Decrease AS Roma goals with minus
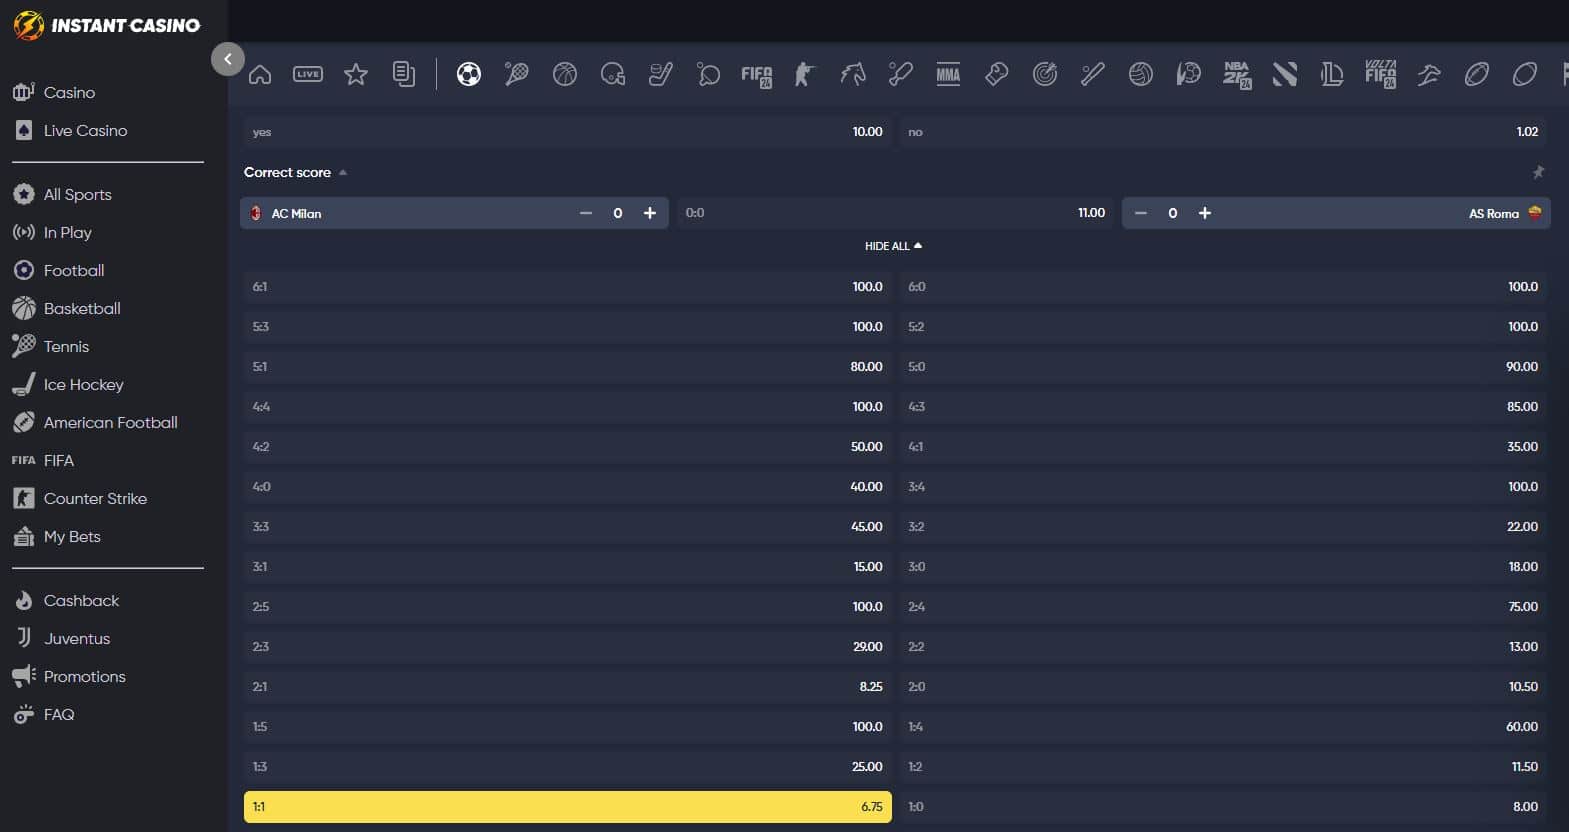The height and width of the screenshot is (832, 1569). (x=1141, y=213)
